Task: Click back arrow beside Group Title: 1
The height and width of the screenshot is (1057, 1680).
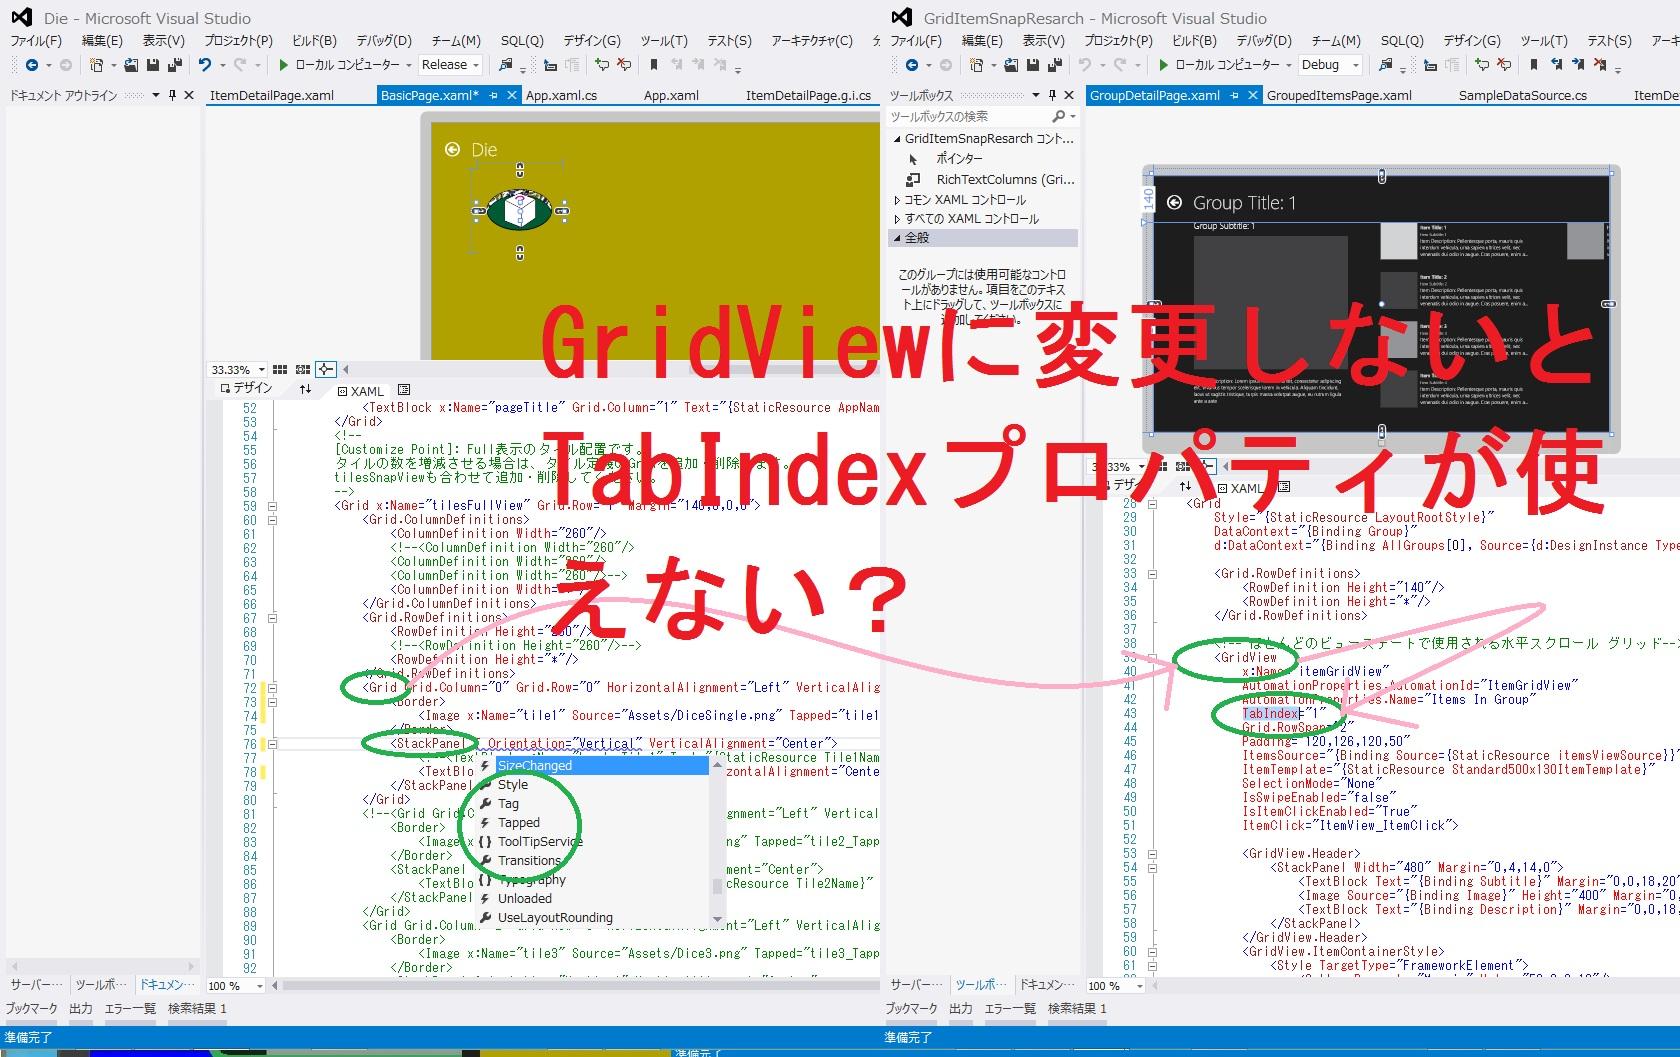Action: click(x=1174, y=203)
